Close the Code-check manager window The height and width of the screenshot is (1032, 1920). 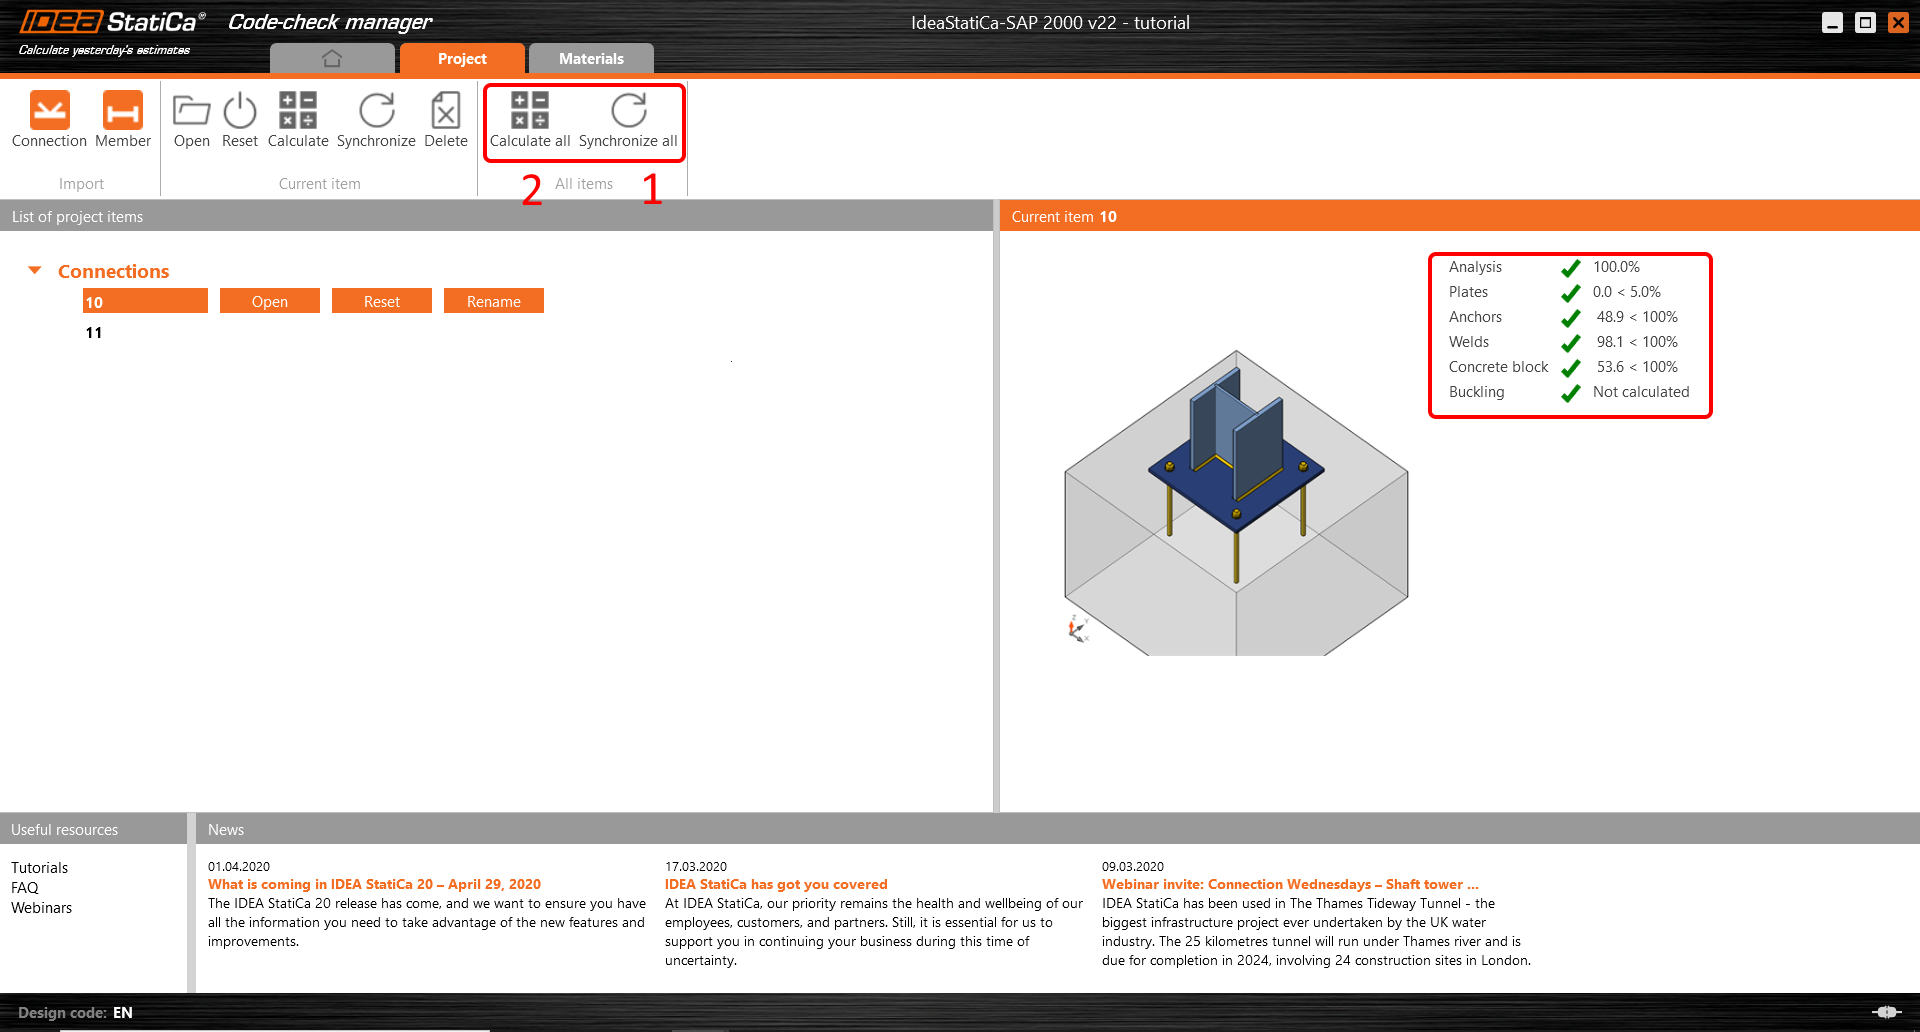[1898, 22]
